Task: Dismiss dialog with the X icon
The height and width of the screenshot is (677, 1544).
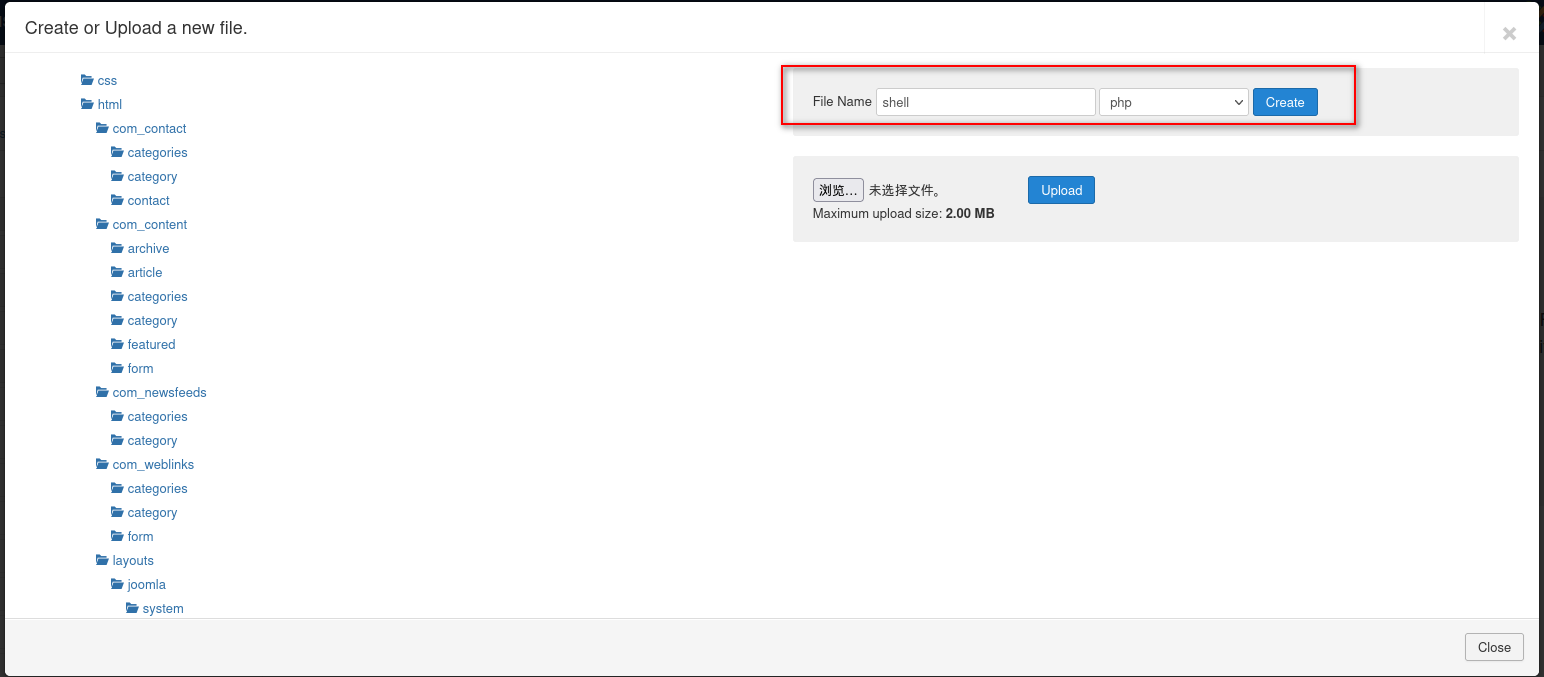Action: [1510, 33]
